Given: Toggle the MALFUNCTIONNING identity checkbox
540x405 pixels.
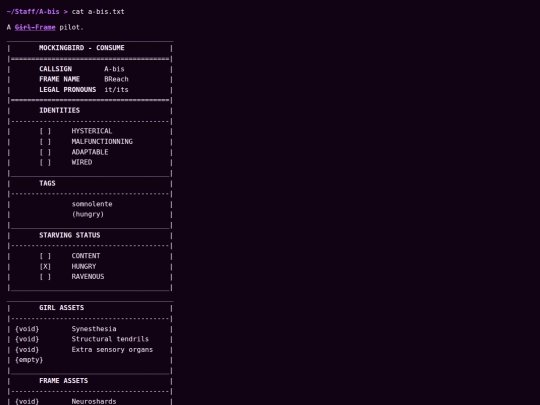Looking at the screenshot, I should point(45,142).
